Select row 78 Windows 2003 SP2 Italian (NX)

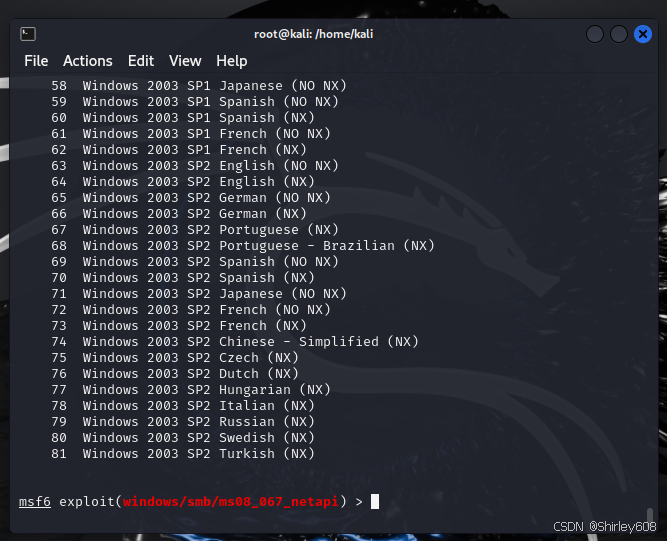(183, 406)
